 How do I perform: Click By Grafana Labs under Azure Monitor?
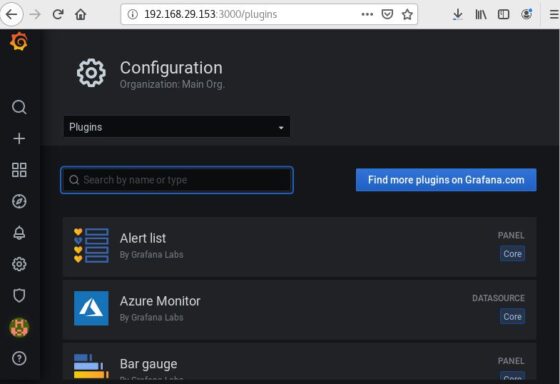coord(151,318)
